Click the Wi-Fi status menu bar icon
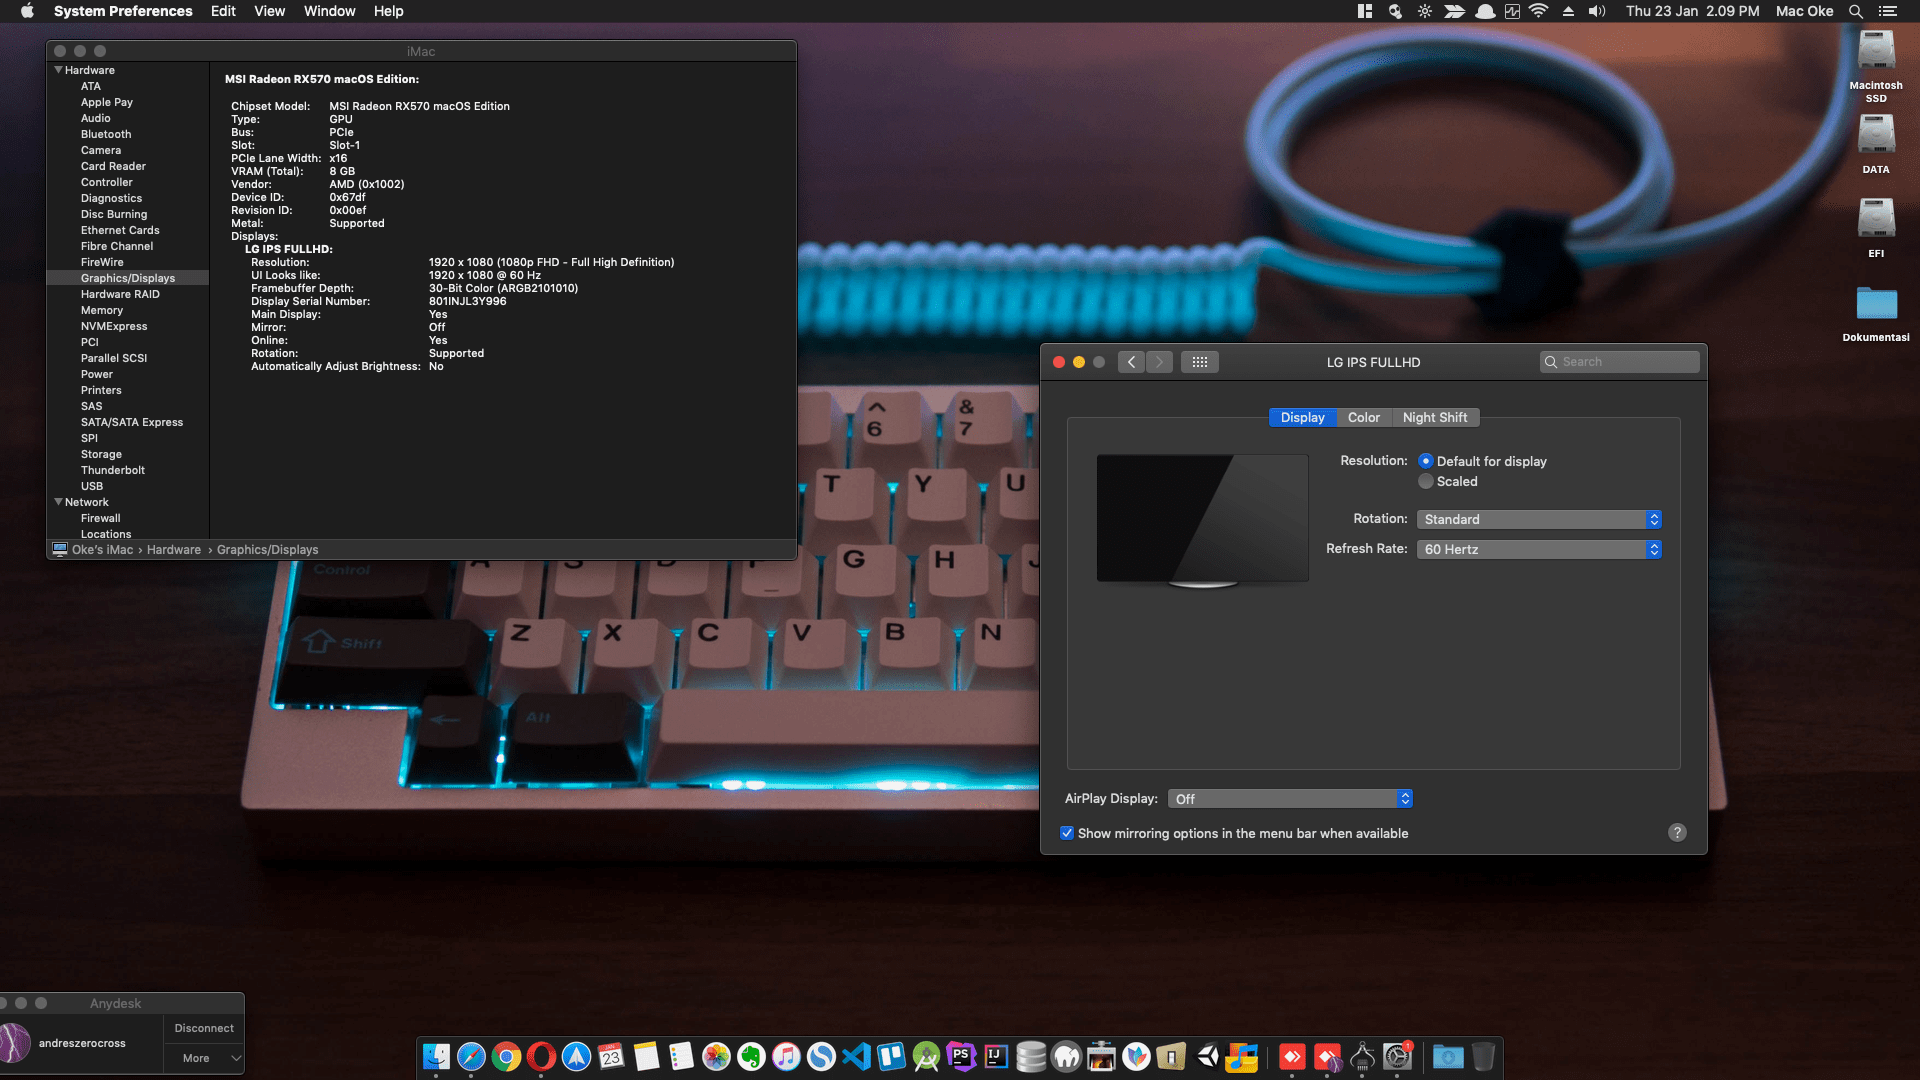The height and width of the screenshot is (1080, 1920). (x=1539, y=11)
